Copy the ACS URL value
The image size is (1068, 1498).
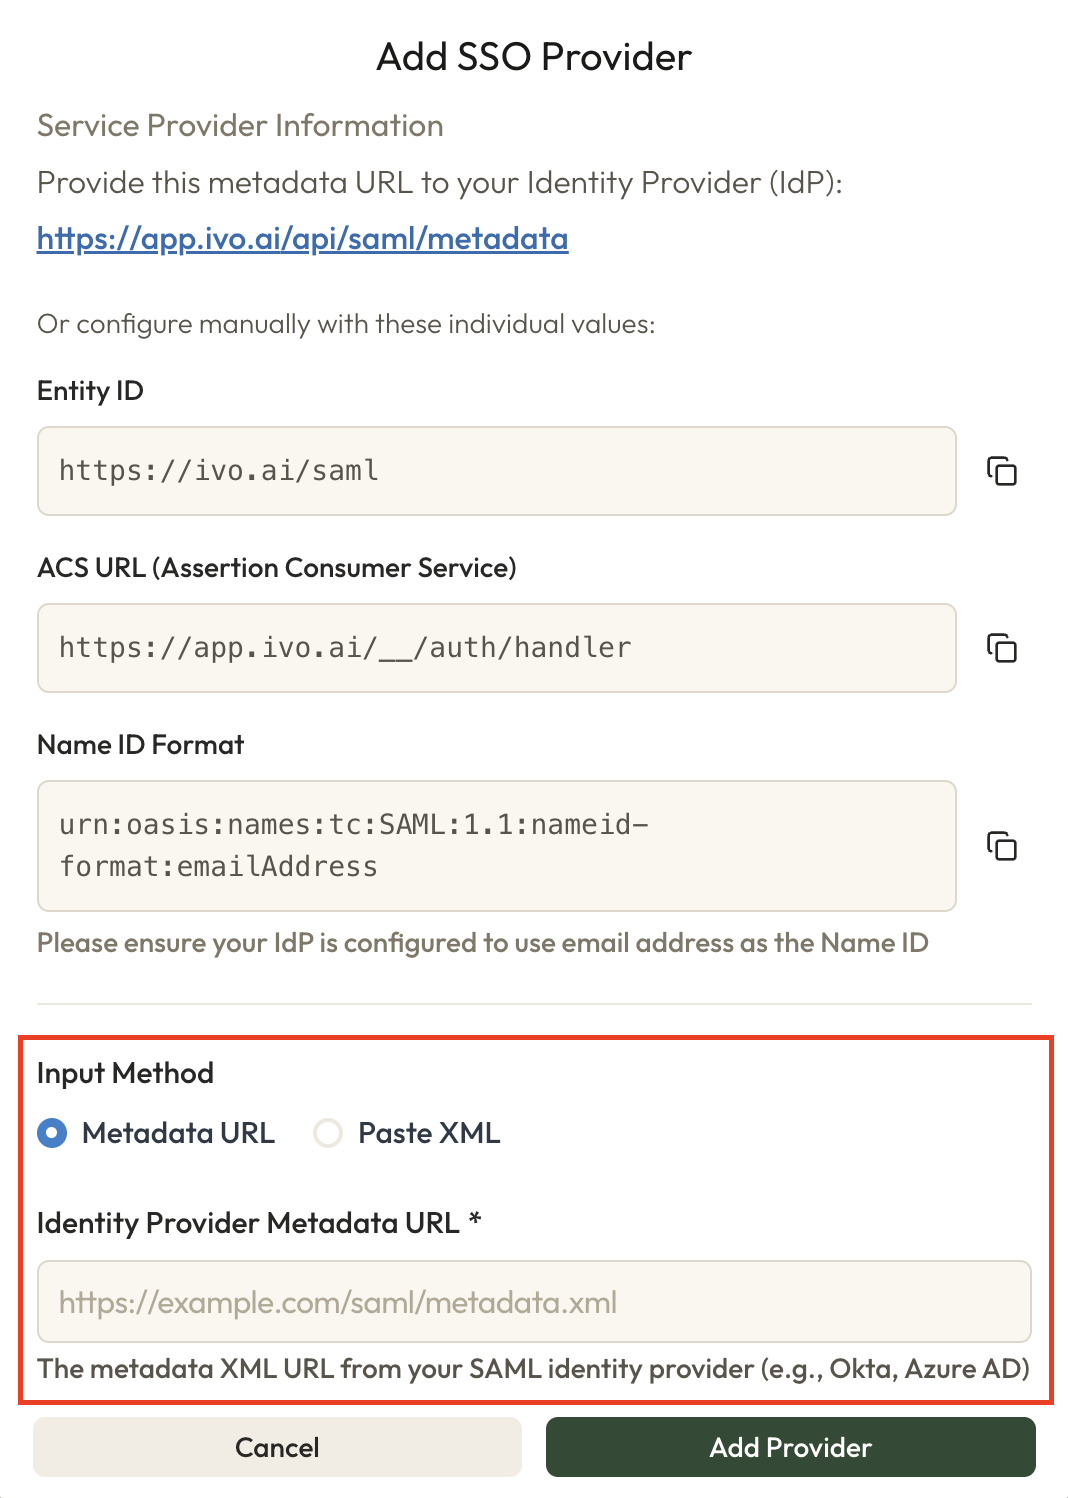pos(1001,648)
